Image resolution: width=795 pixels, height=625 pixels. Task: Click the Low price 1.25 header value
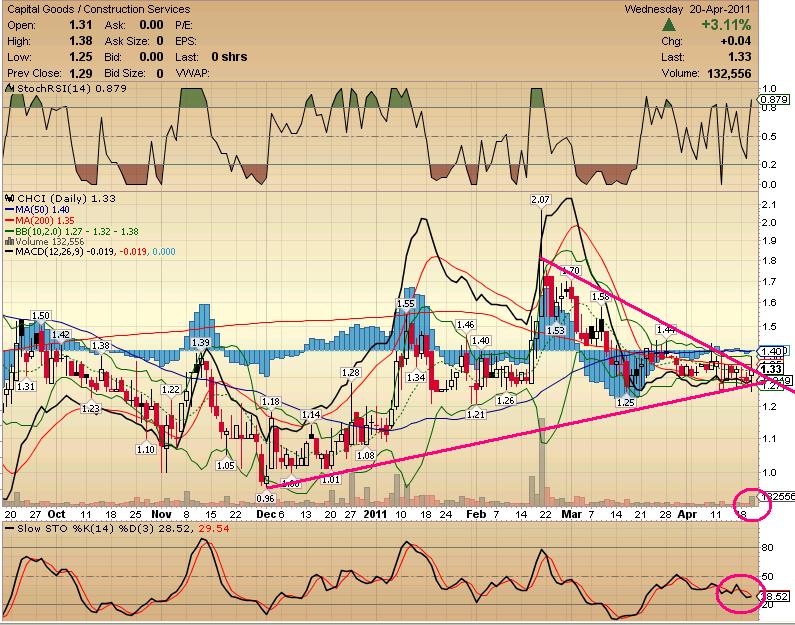click(81, 57)
